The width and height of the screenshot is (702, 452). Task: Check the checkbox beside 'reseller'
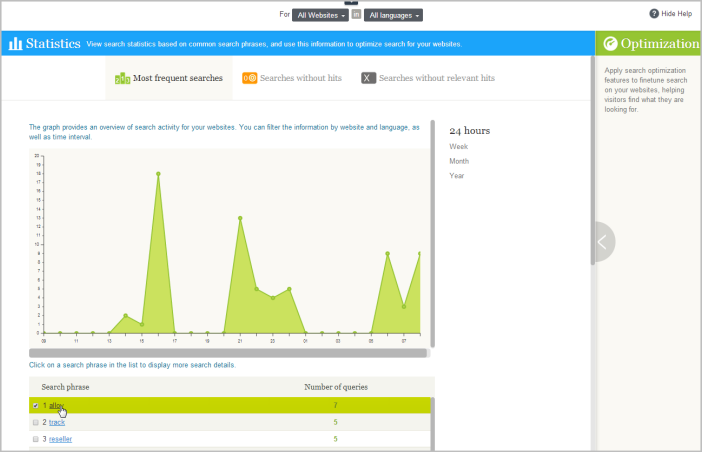tap(35, 439)
